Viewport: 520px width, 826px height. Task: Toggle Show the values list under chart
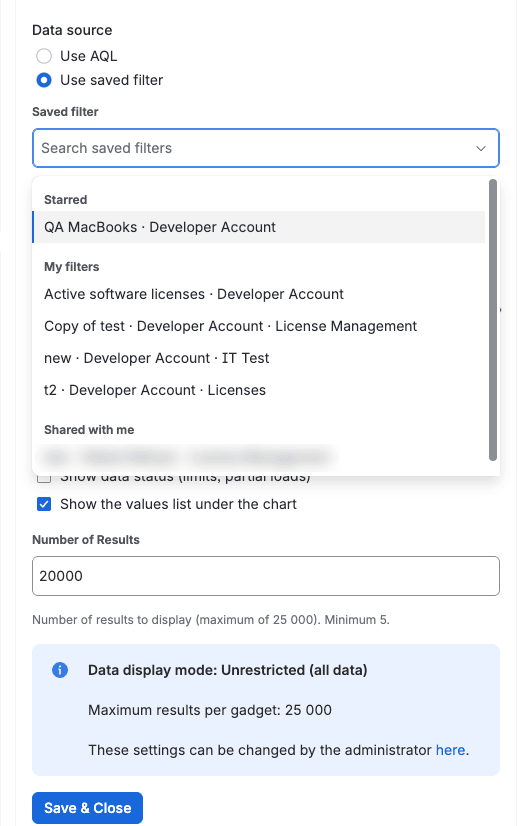tap(44, 504)
